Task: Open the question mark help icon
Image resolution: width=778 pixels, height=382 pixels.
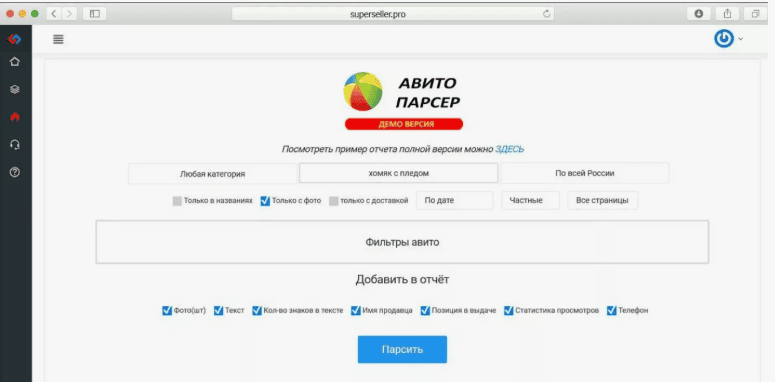Action: 15,172
